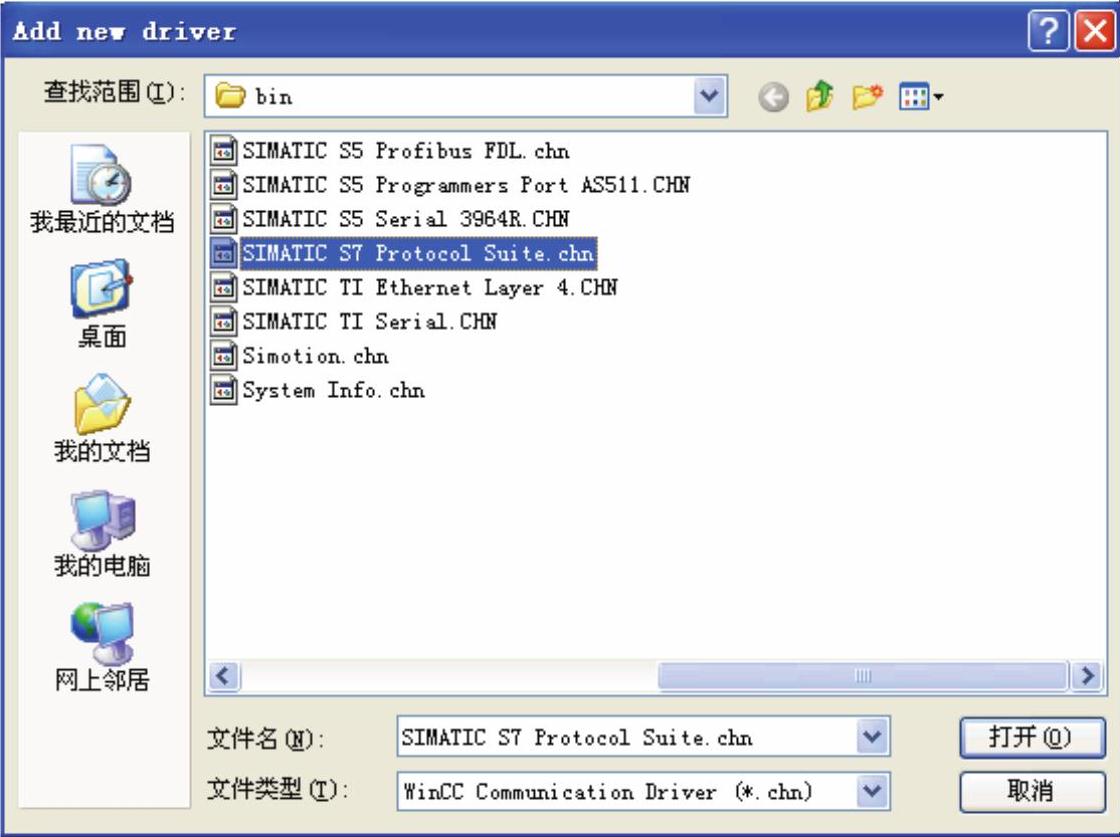Click the icon of Simotion.chn
The height and width of the screenshot is (837, 1120).
pos(224,356)
